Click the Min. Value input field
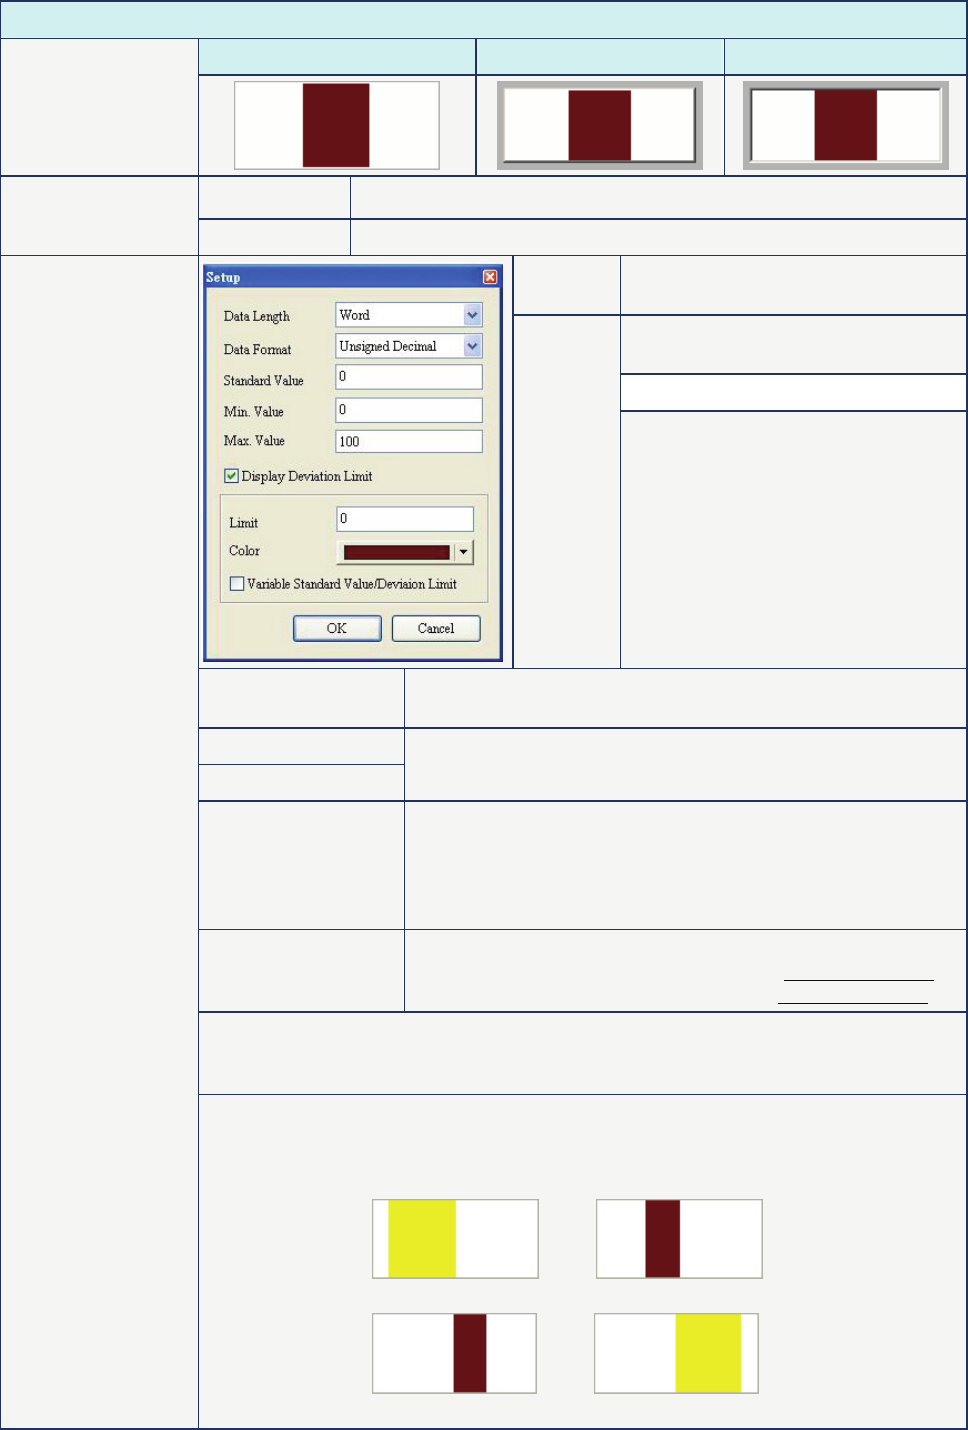Screen dimensions: 968x1430 coord(409,410)
